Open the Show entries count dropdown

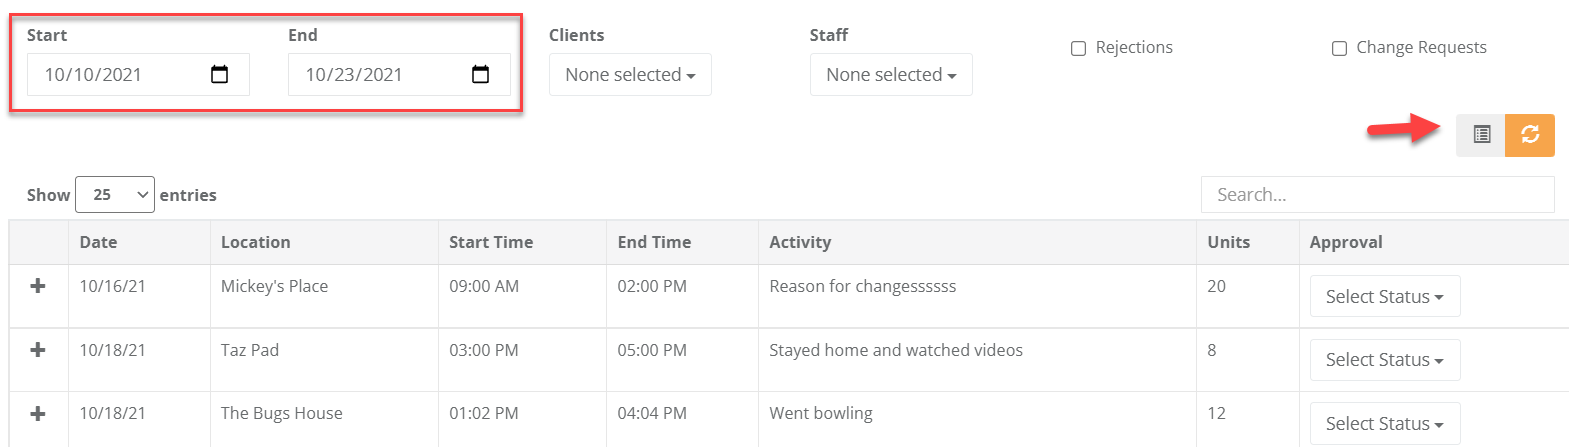pyautogui.click(x=115, y=195)
